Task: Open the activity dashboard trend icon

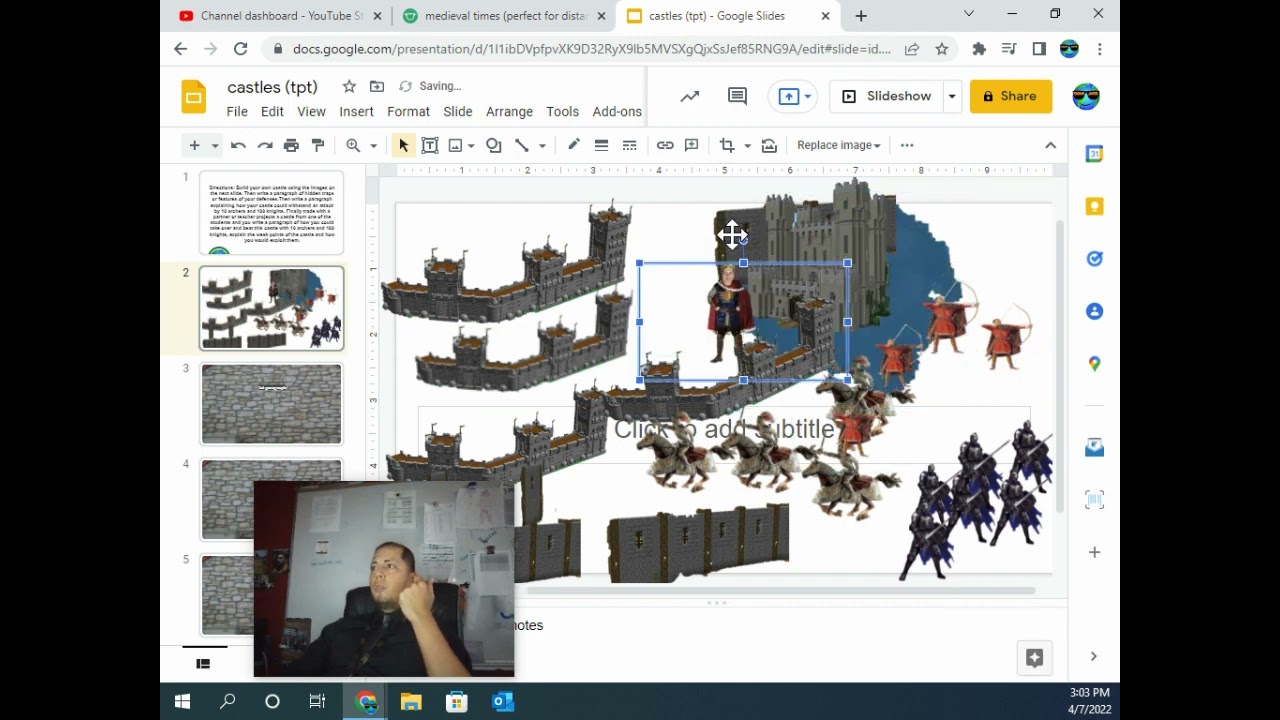Action: point(690,96)
